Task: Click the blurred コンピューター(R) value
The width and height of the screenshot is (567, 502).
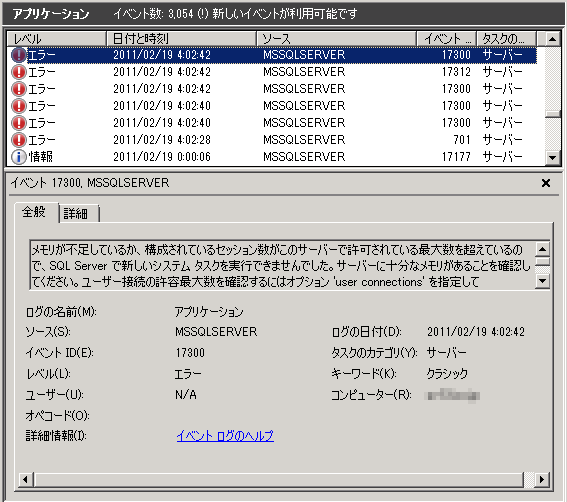Action: click(452, 395)
